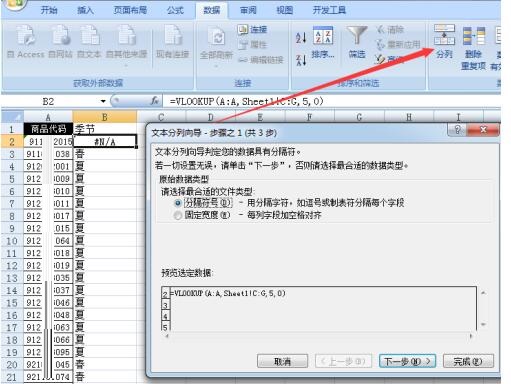
Task: Open 连接 in the connections group
Action: pyautogui.click(x=253, y=30)
